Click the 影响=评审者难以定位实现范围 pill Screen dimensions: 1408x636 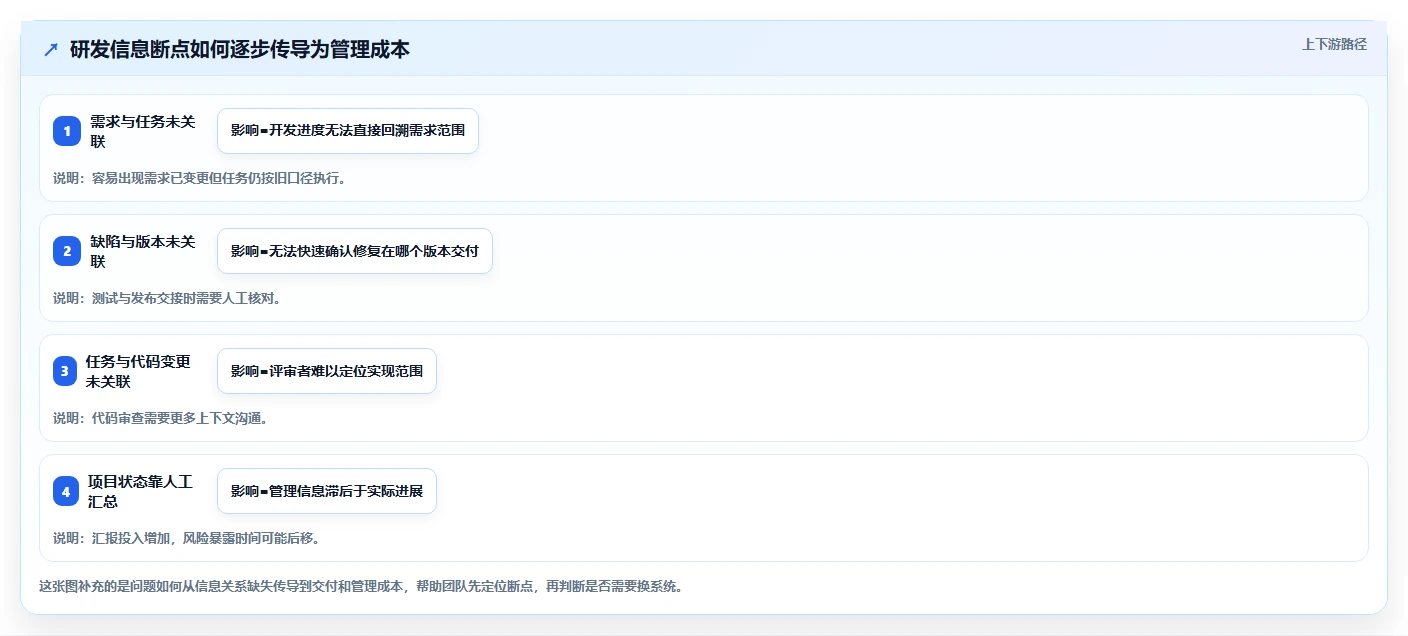[327, 371]
